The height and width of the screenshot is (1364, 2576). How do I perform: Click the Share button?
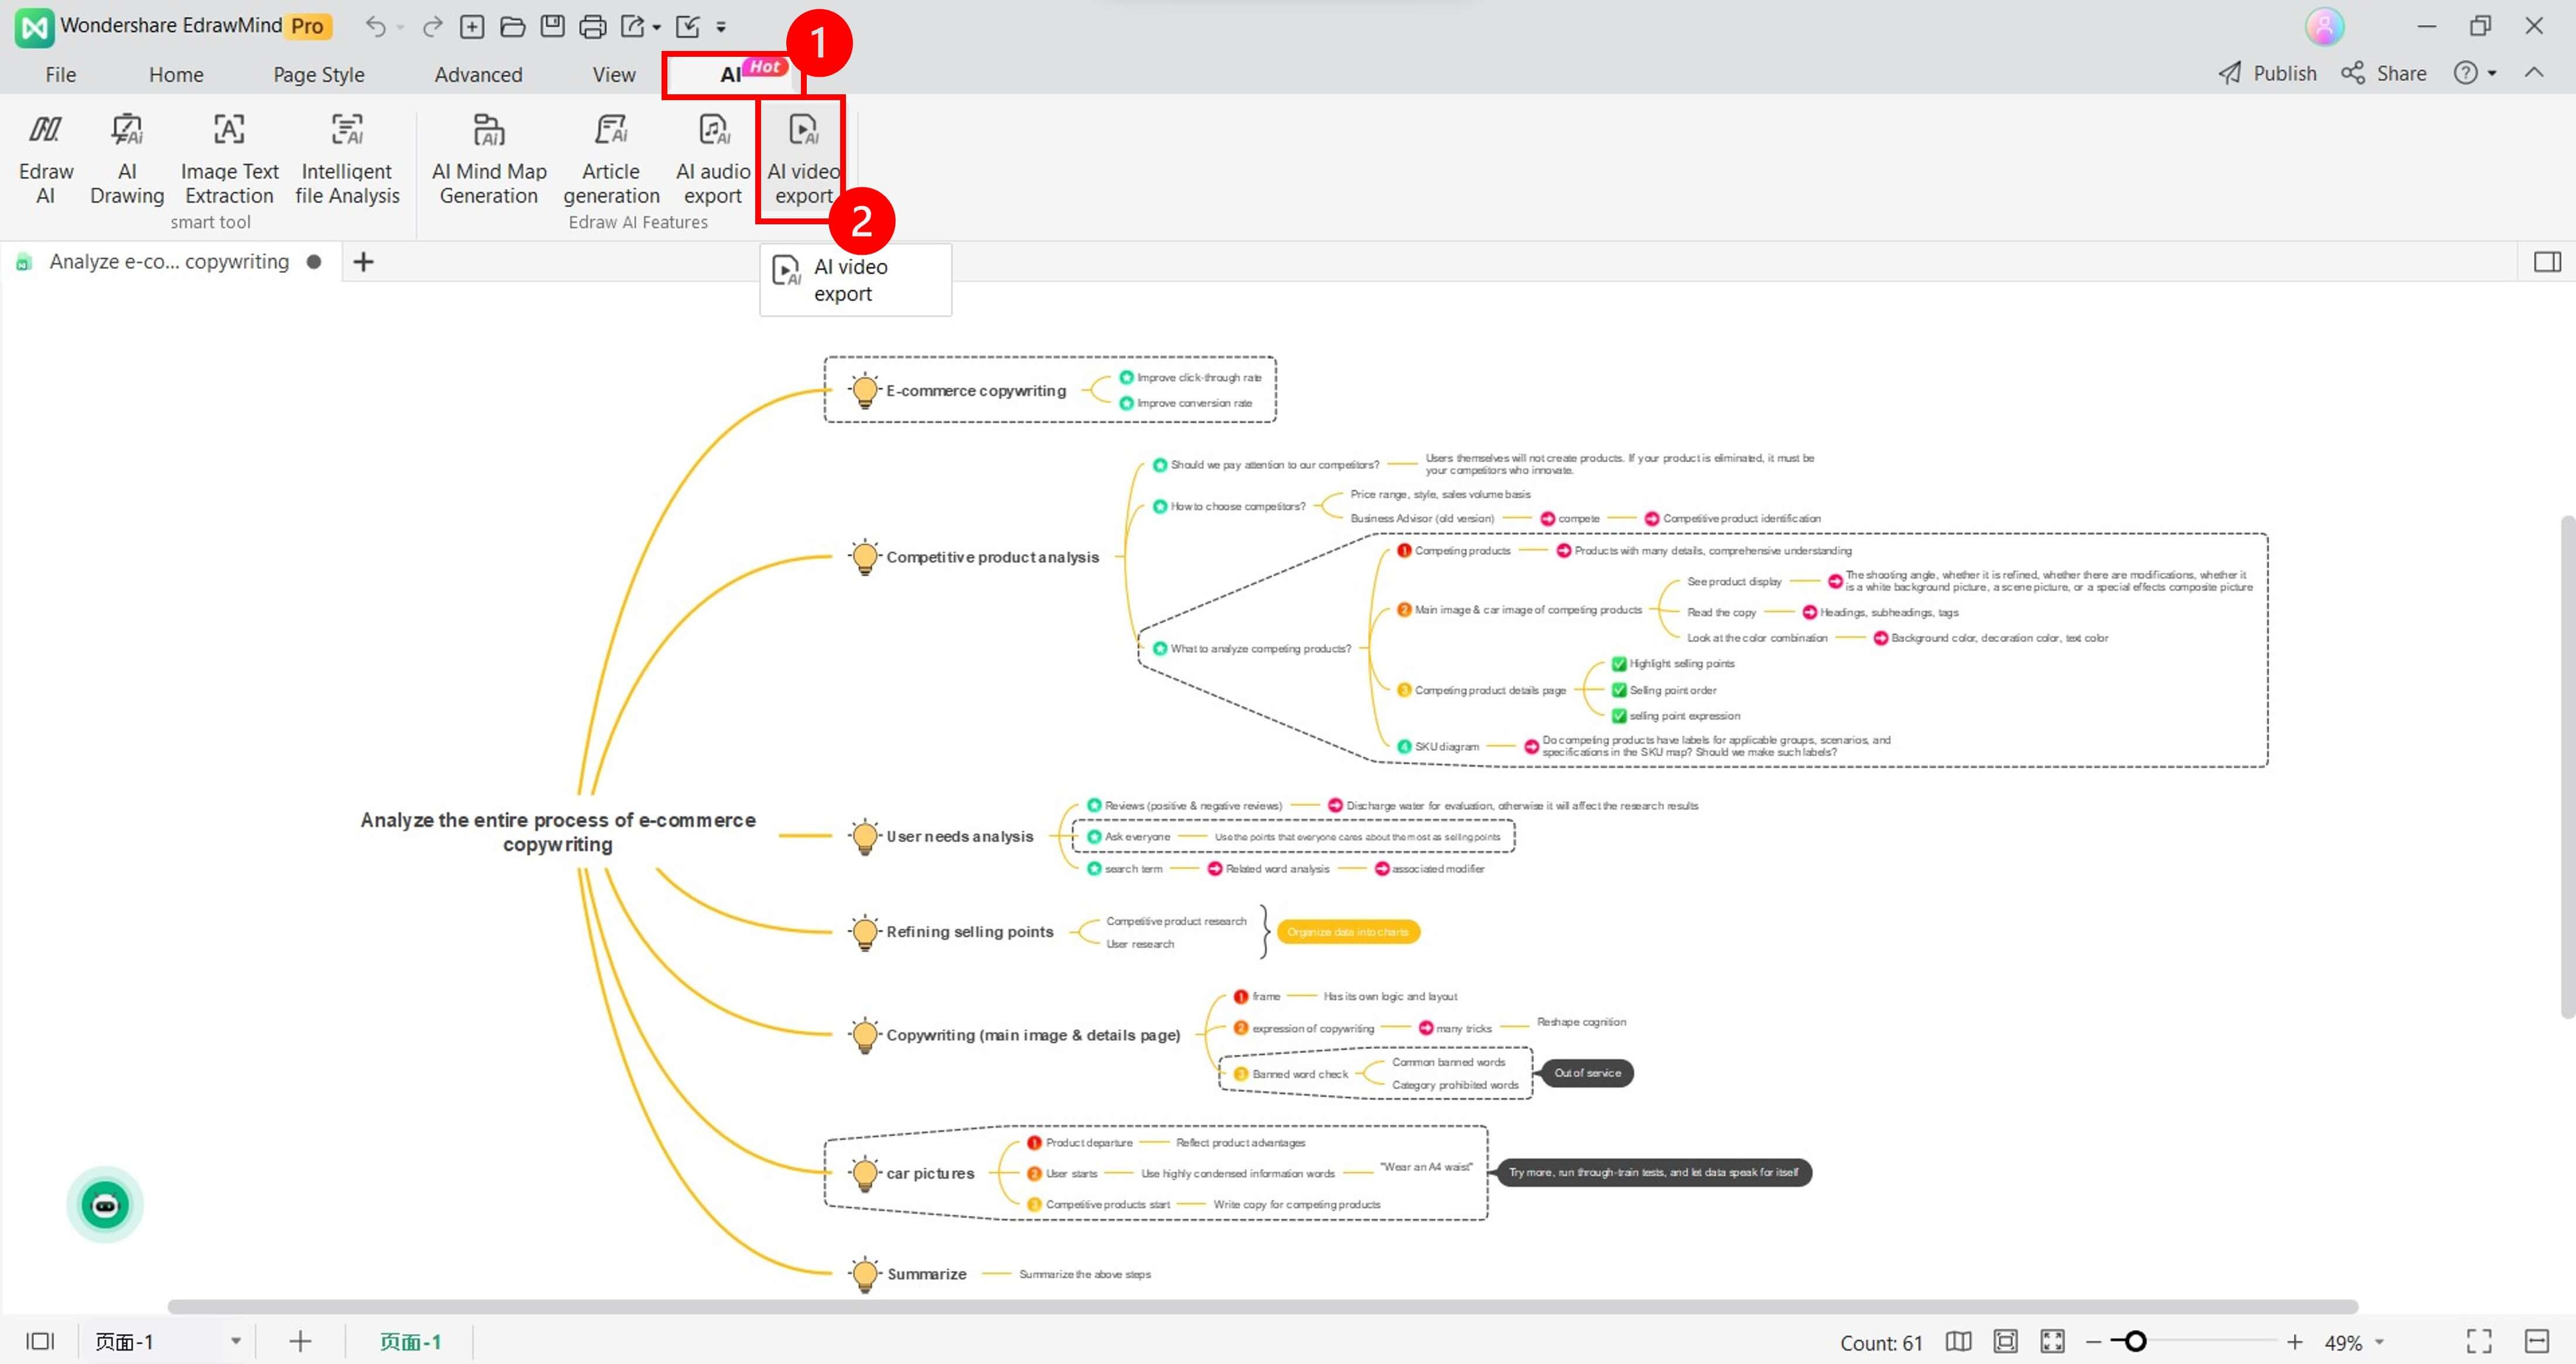(2384, 73)
